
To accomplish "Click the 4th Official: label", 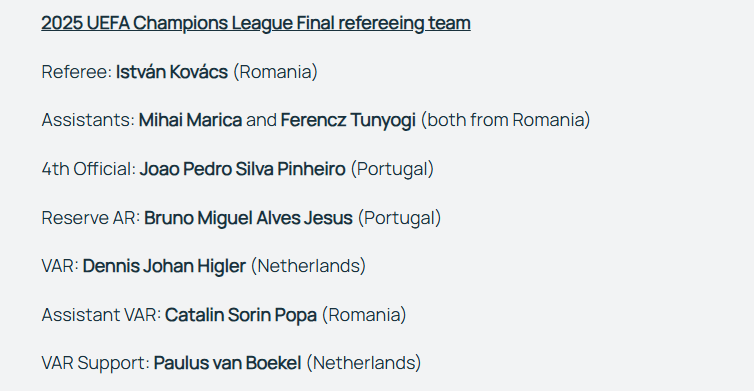I will [89, 169].
